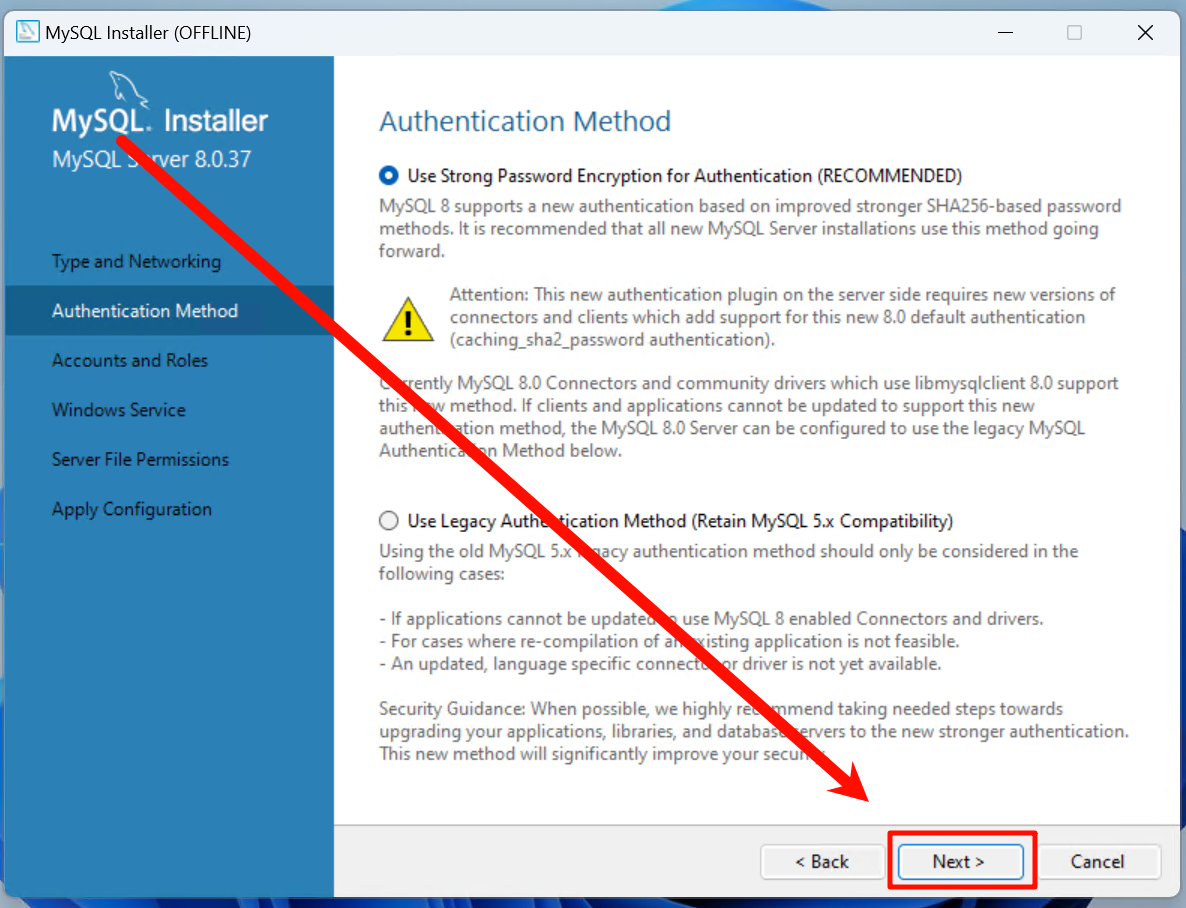Click the Security Guidance paragraph
The width and height of the screenshot is (1186, 908).
tap(754, 731)
